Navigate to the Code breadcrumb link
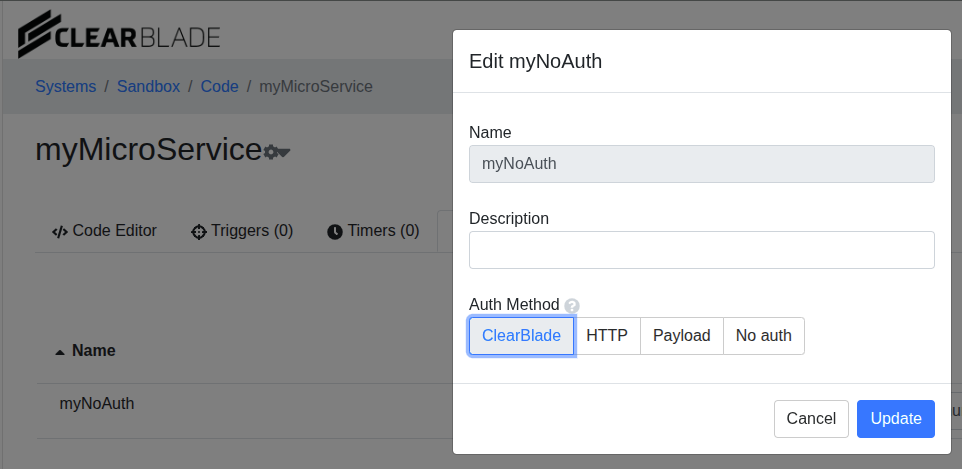The width and height of the screenshot is (962, 469). 219,87
